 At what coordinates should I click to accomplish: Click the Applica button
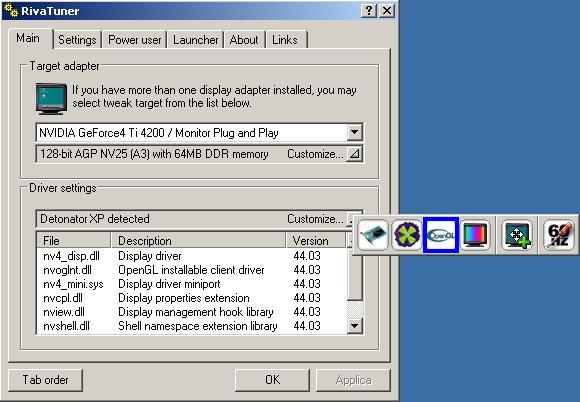(353, 380)
